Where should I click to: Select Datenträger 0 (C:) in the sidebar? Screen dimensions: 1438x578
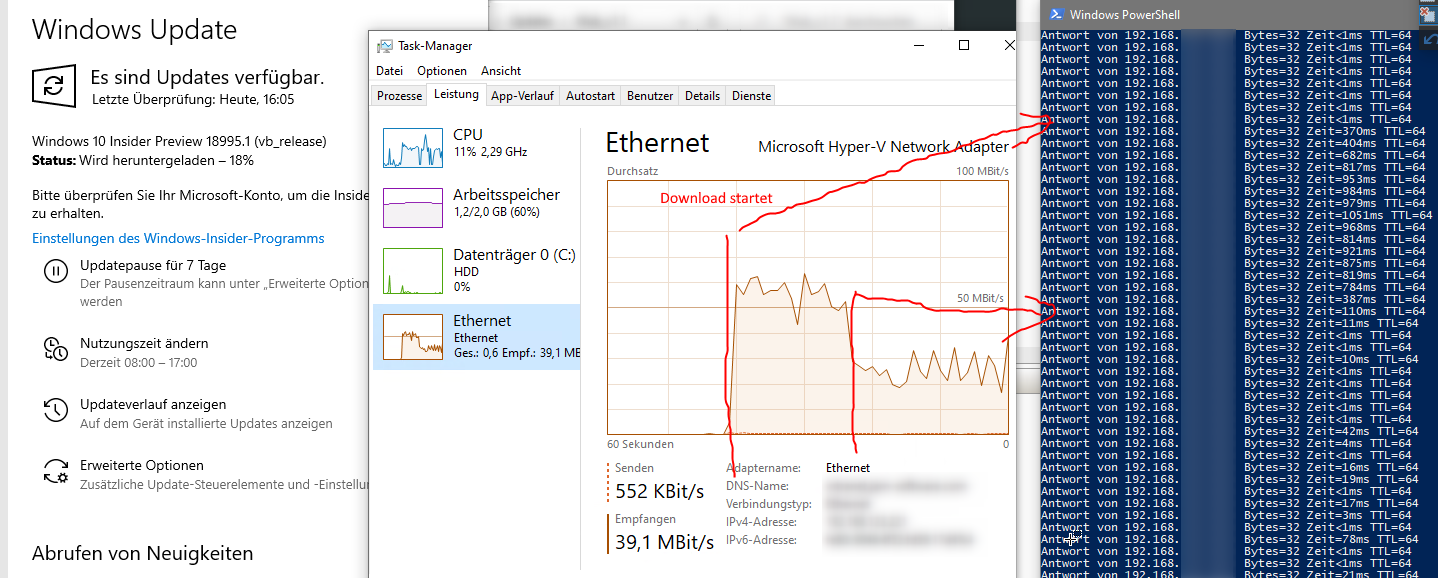click(x=476, y=270)
